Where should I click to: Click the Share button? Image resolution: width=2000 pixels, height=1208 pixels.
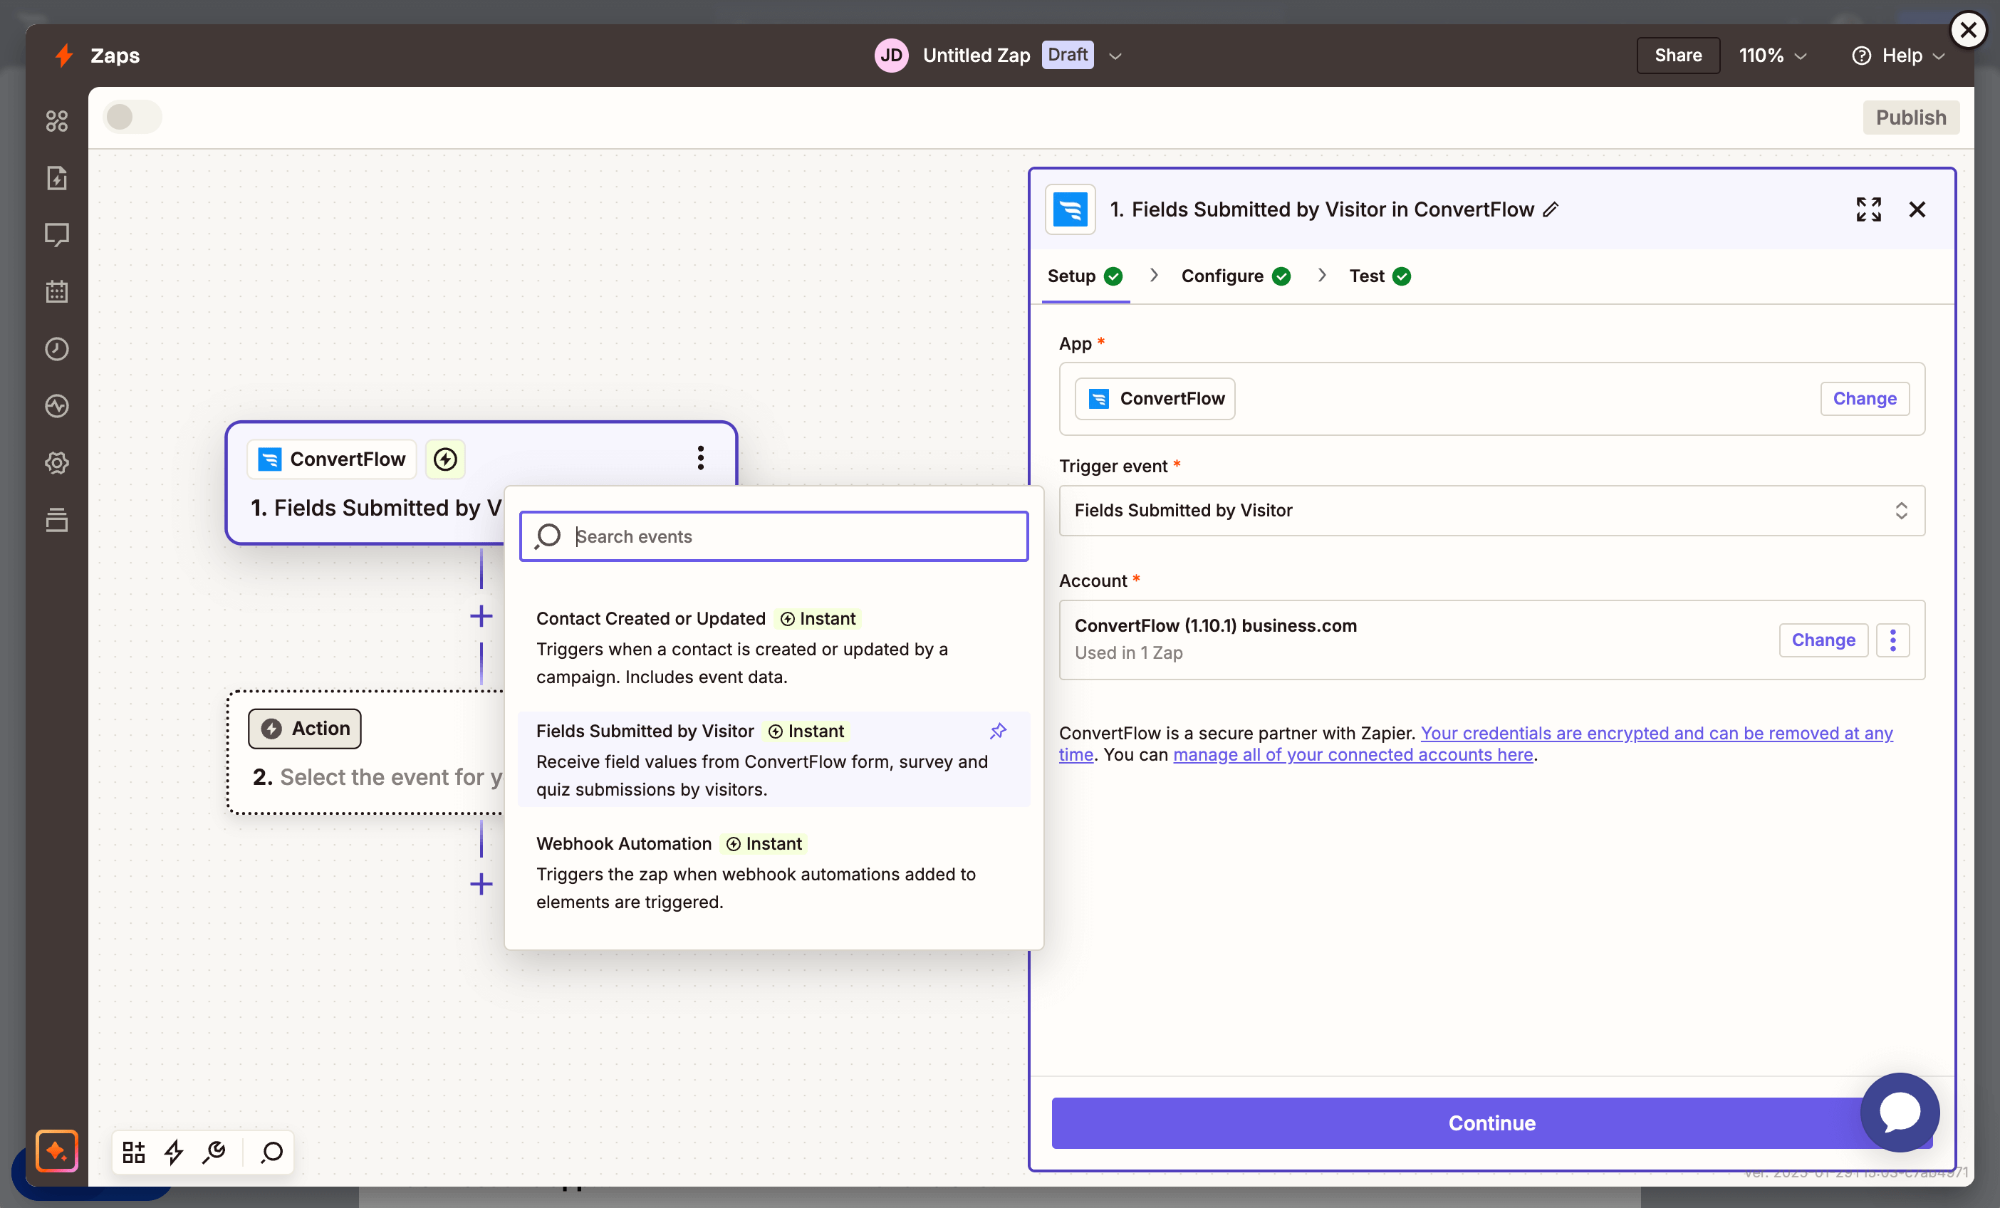pos(1678,55)
